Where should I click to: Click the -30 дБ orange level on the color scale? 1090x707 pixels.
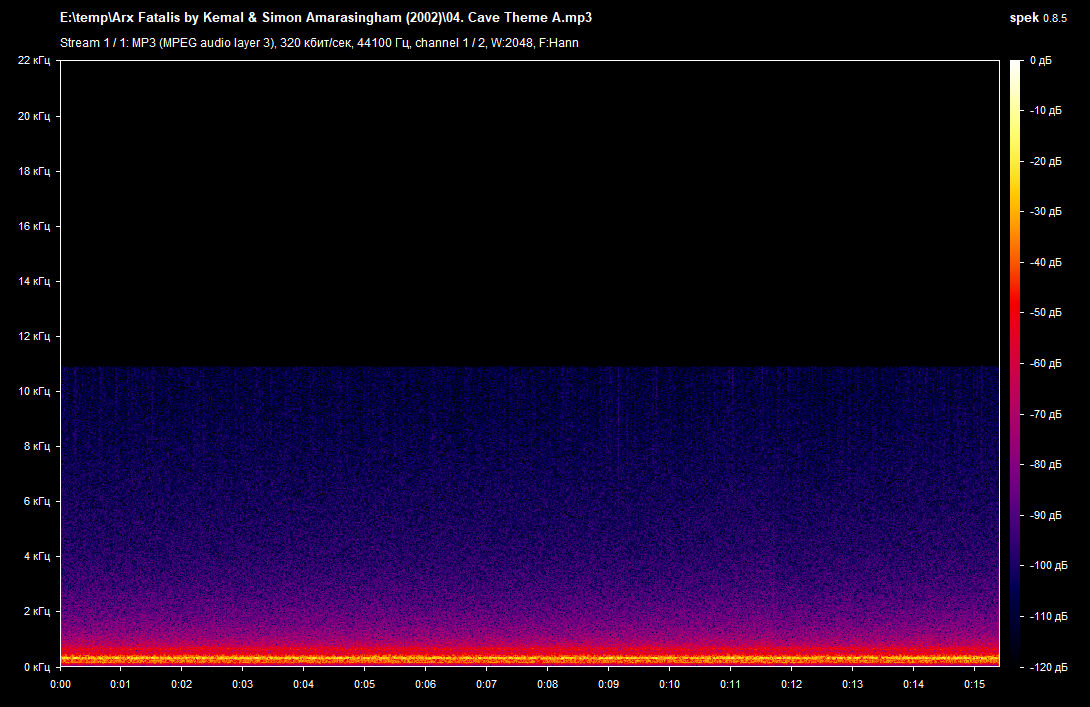coord(1046,211)
